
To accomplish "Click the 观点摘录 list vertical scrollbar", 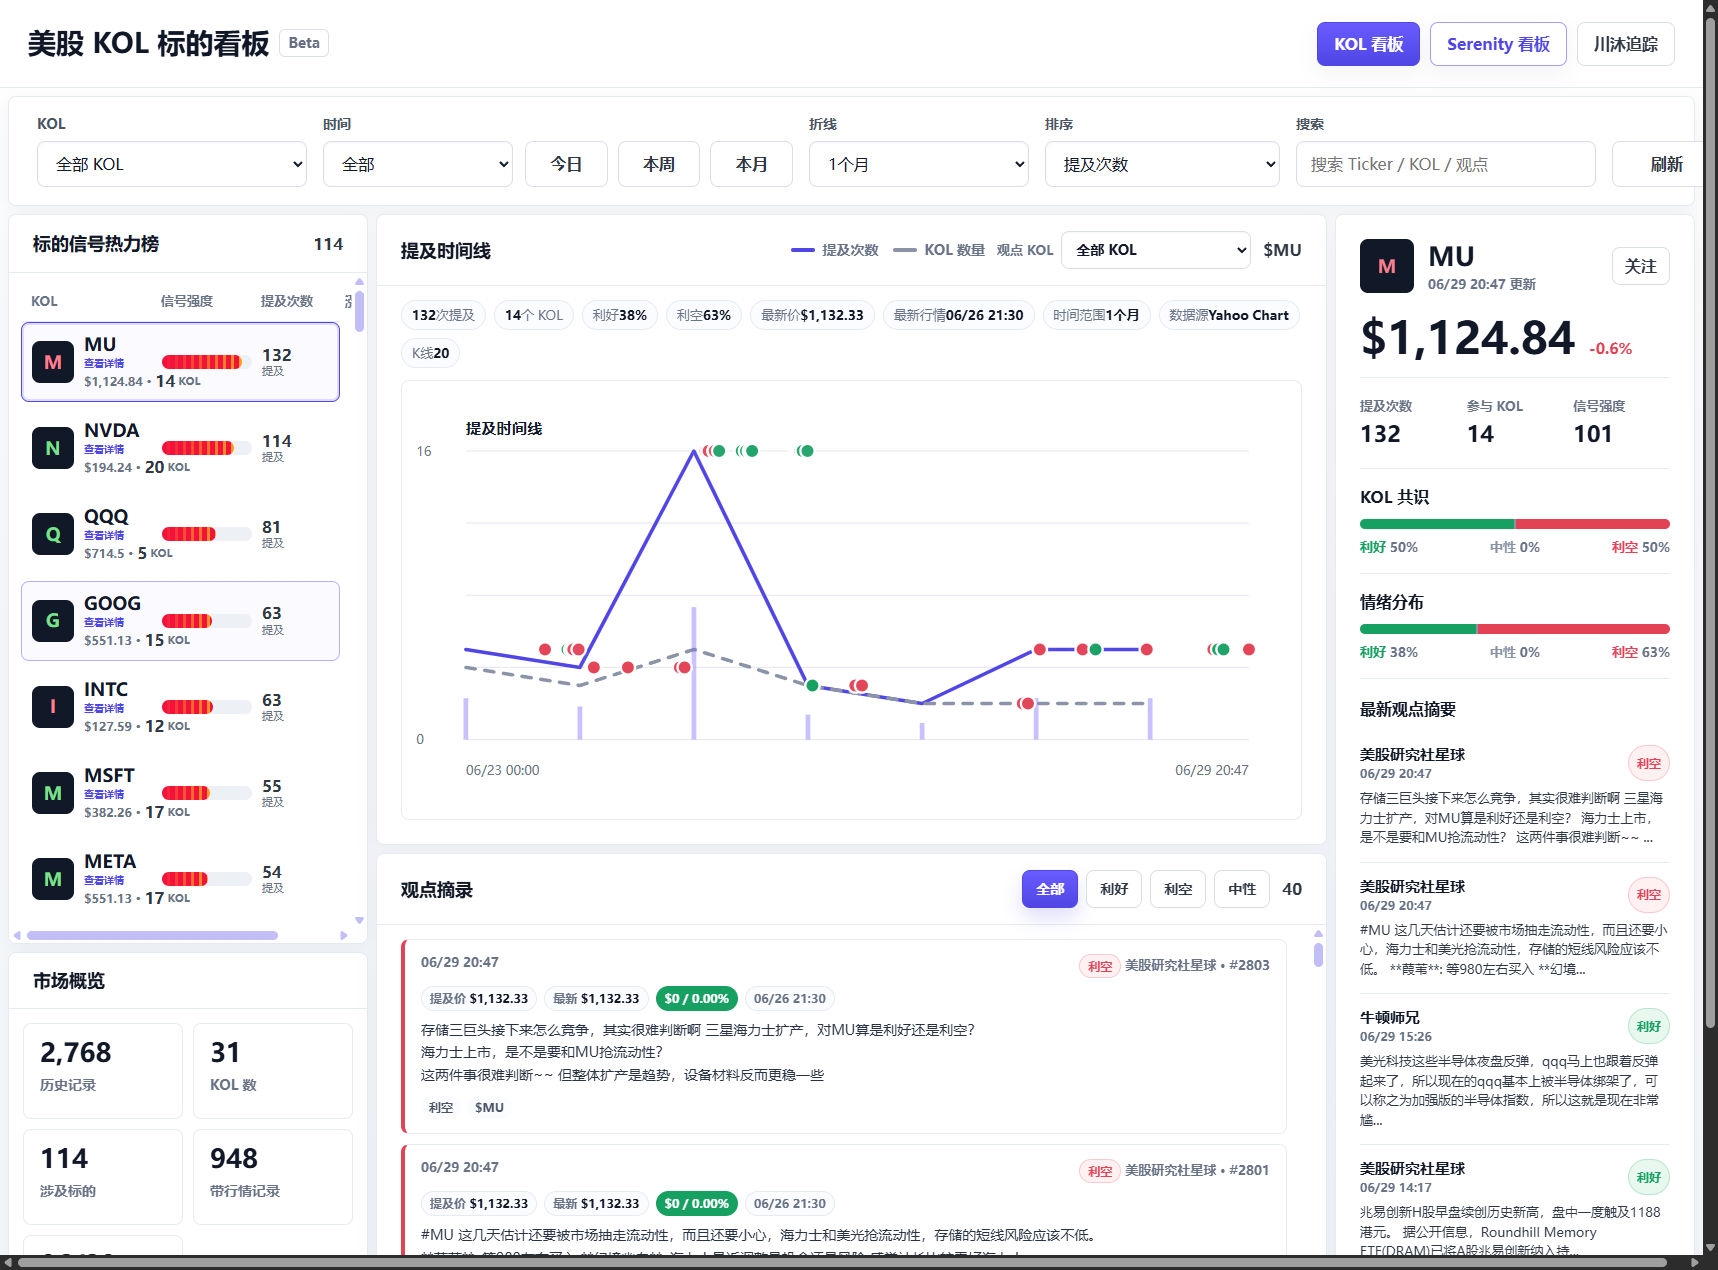I will click(x=1318, y=955).
